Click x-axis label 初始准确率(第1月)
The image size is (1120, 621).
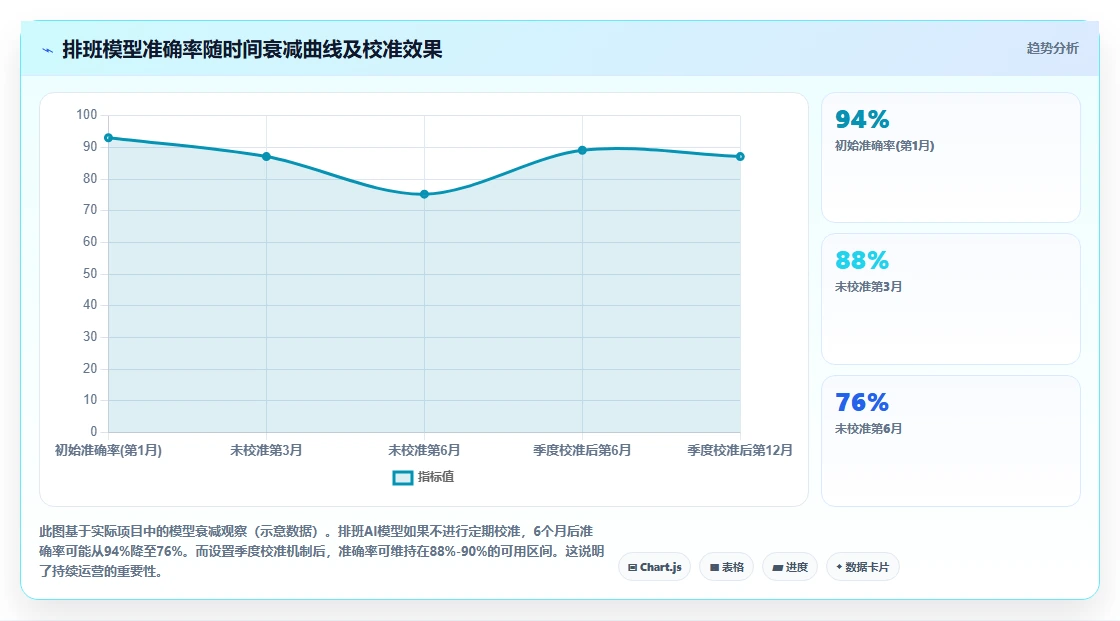tap(109, 450)
